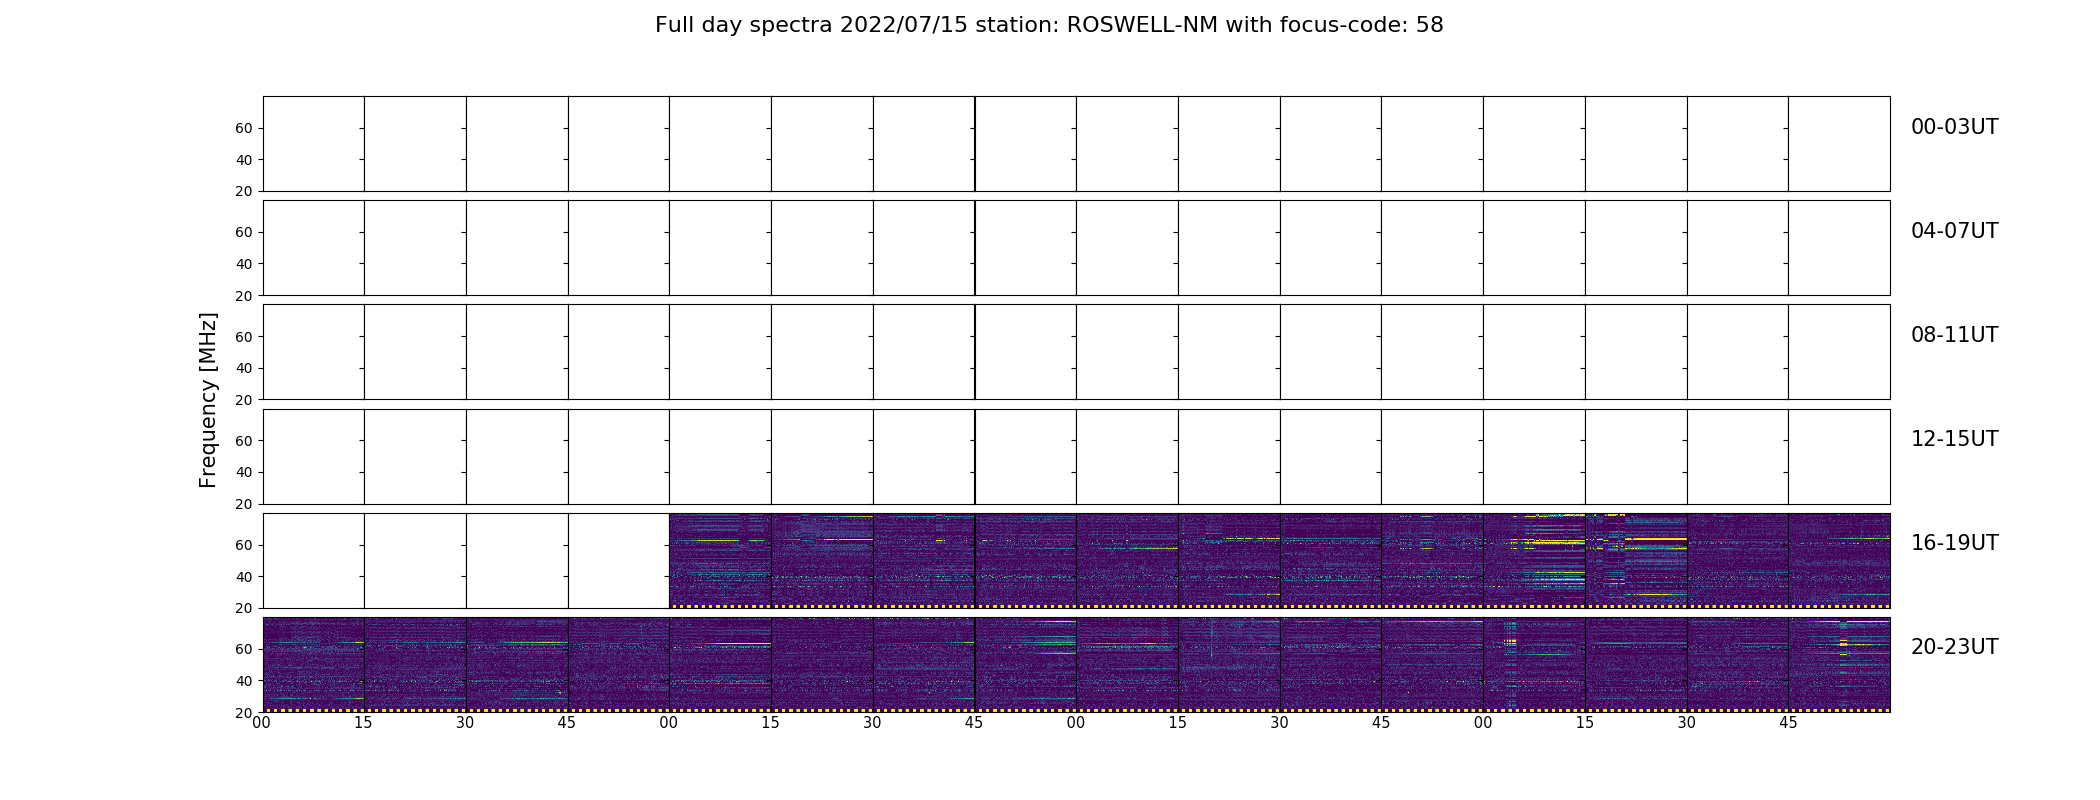The height and width of the screenshot is (800, 2100).
Task: Click the "00-03UT" row label
Action: tap(1954, 127)
